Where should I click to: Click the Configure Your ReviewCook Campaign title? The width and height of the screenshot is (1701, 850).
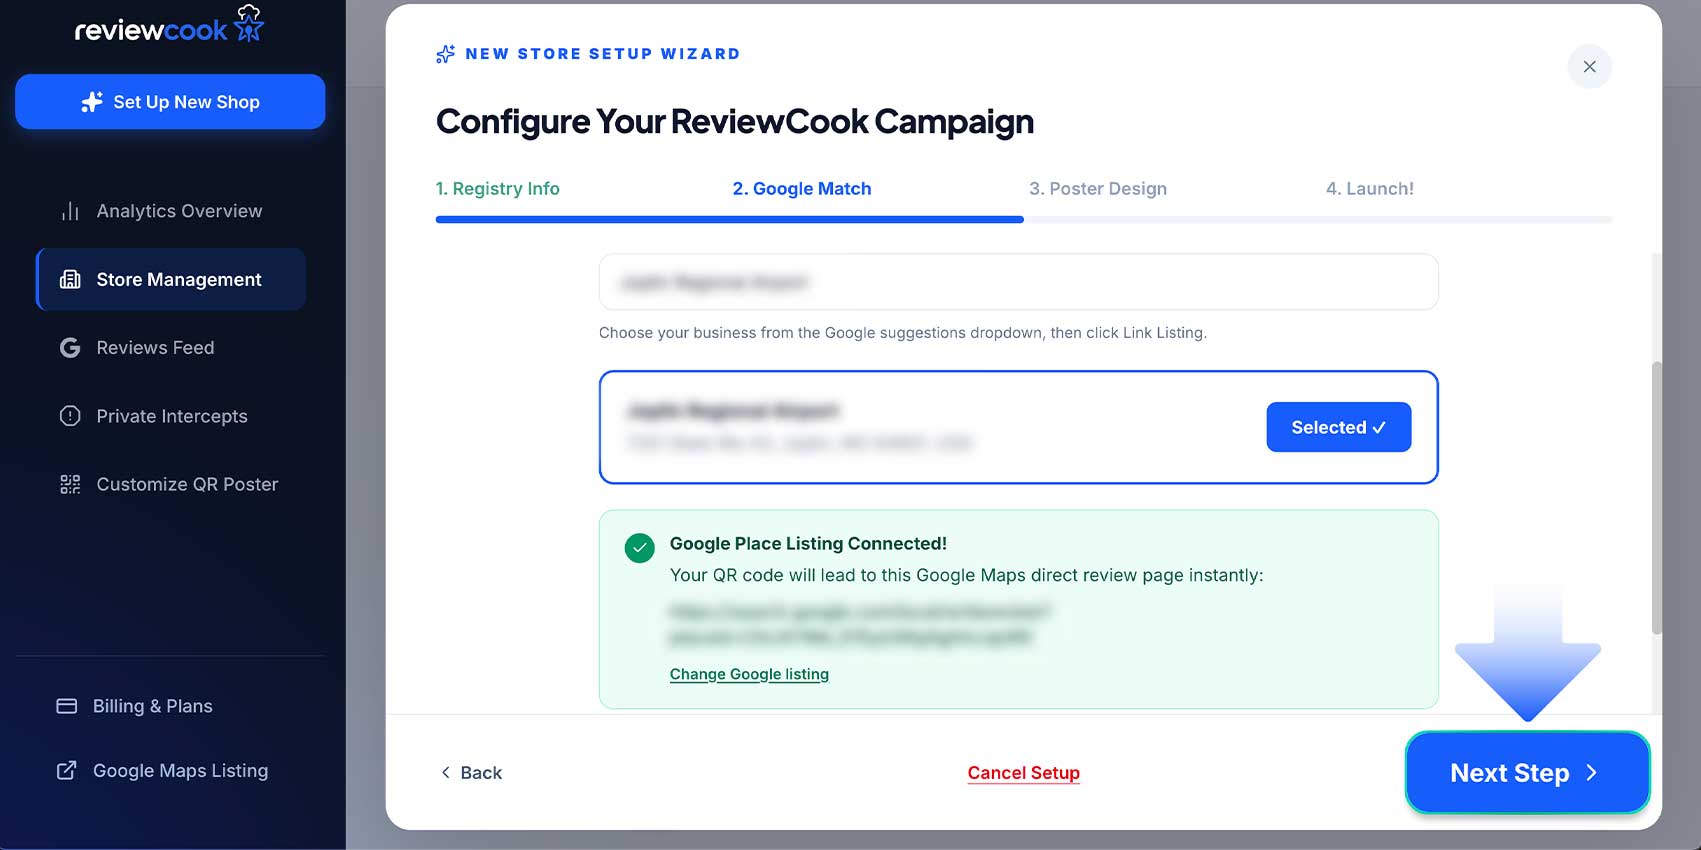[735, 121]
